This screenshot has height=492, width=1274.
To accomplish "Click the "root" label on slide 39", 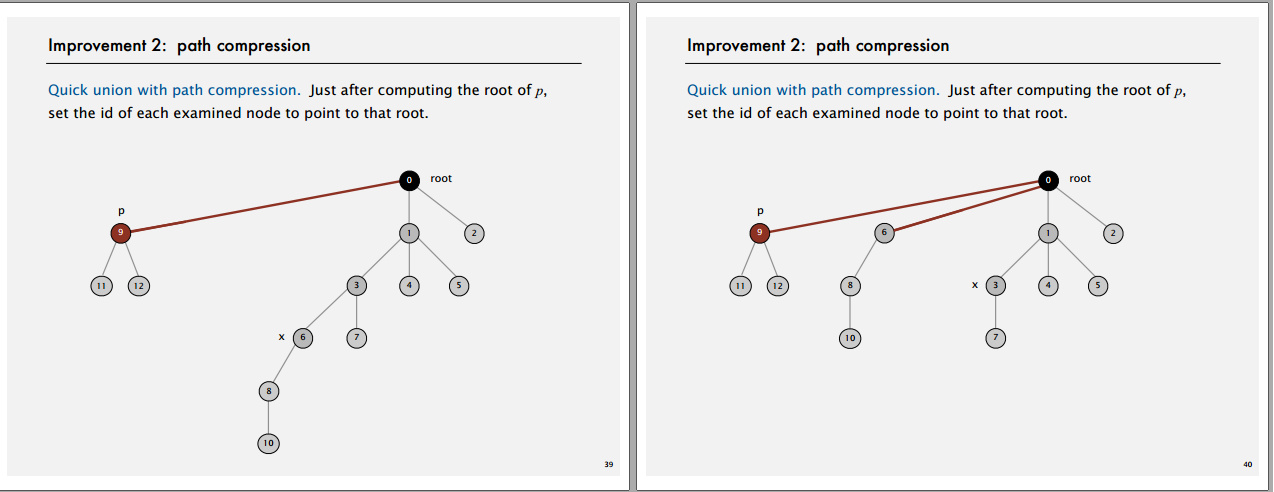I will (x=441, y=178).
